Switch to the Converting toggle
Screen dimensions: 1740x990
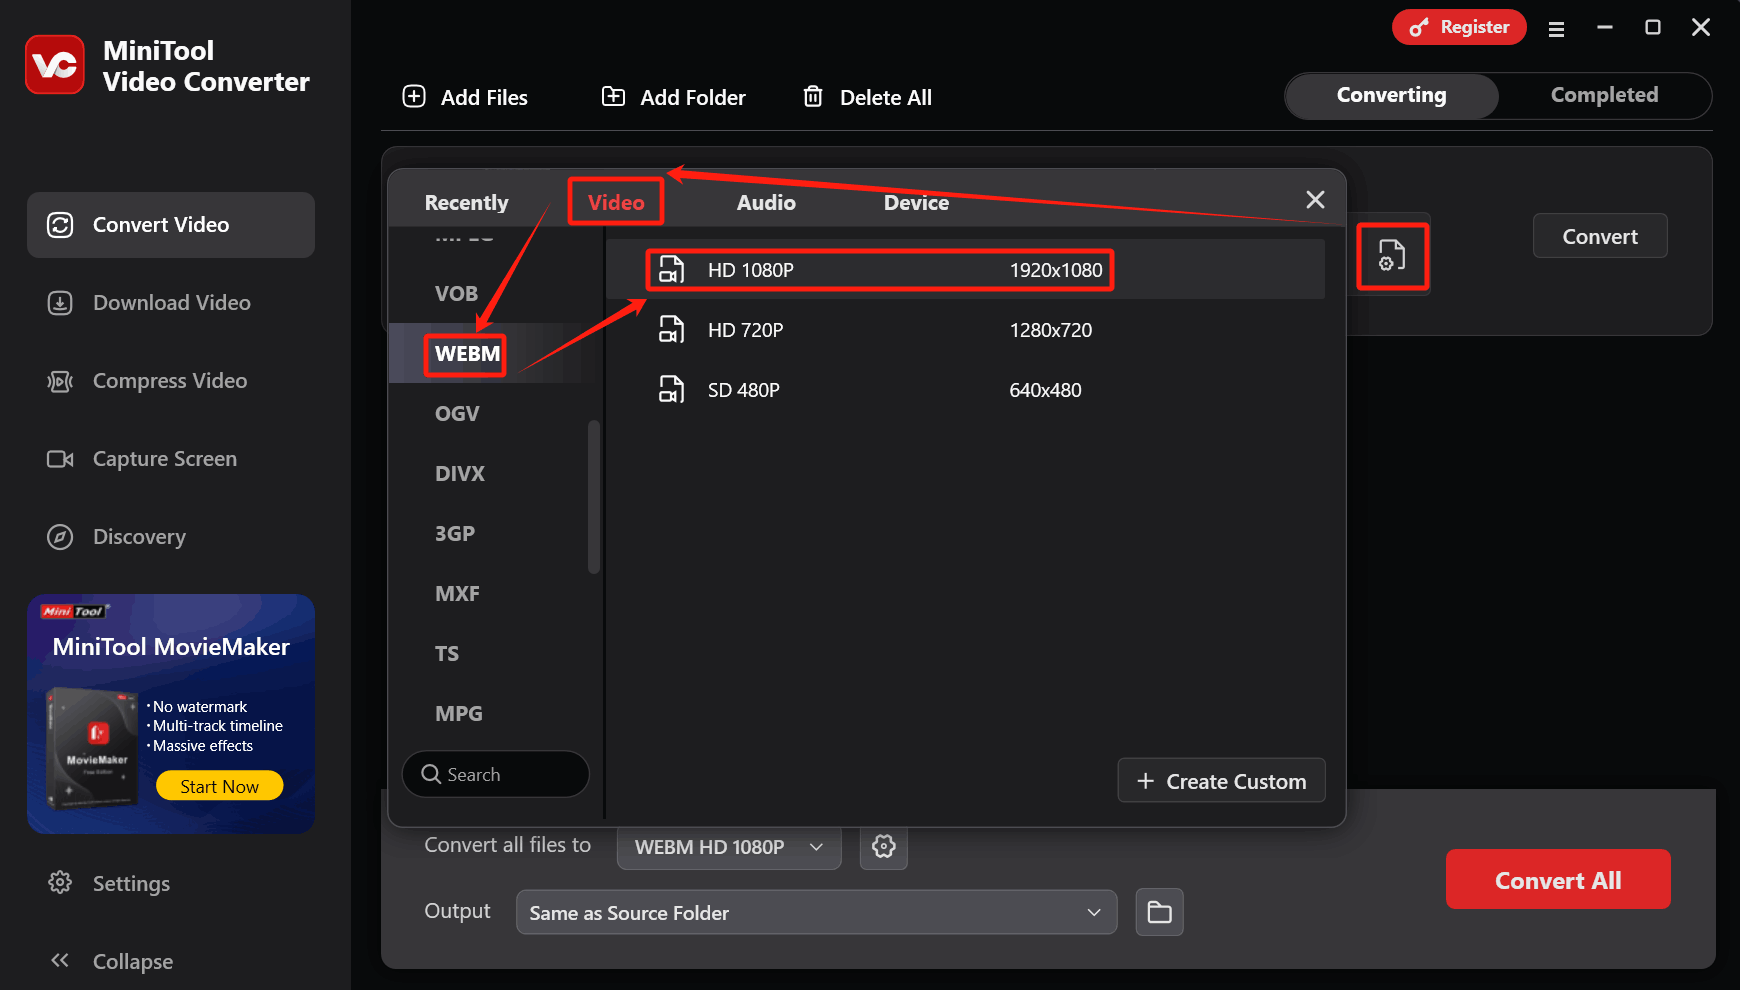(1391, 95)
